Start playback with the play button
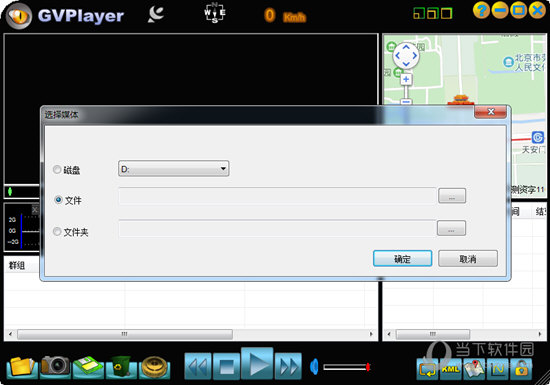The image size is (550, 385). [x=257, y=364]
